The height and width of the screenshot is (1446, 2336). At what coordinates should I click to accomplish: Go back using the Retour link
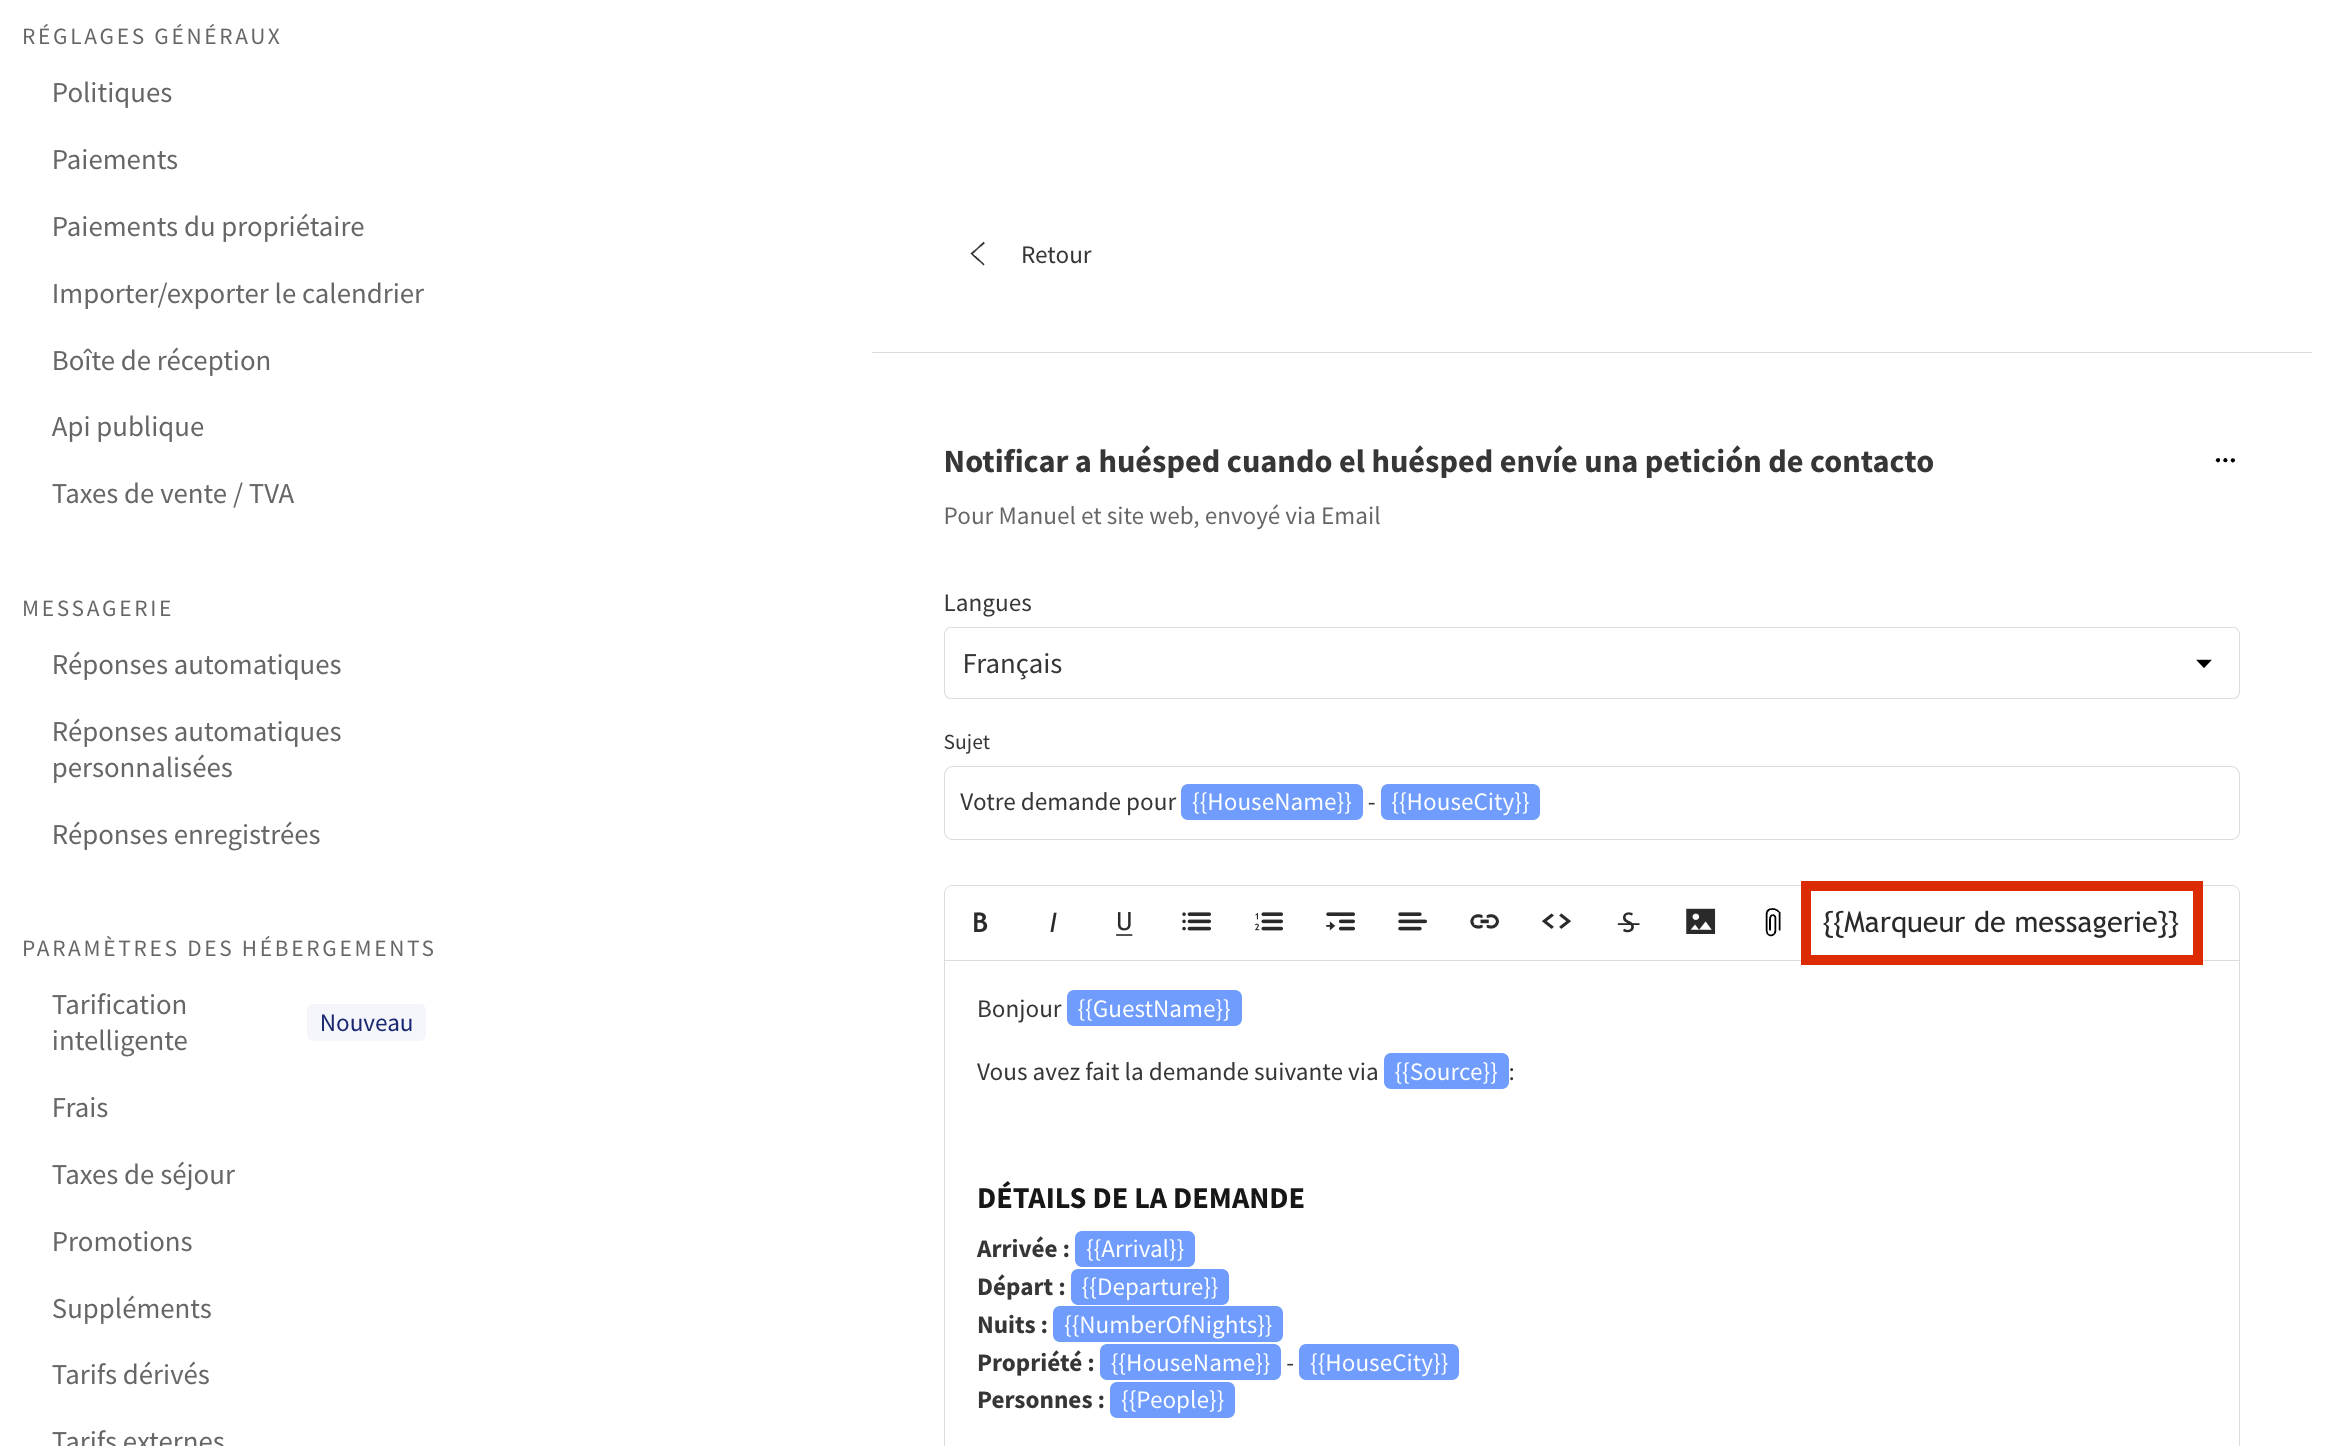[1054, 255]
